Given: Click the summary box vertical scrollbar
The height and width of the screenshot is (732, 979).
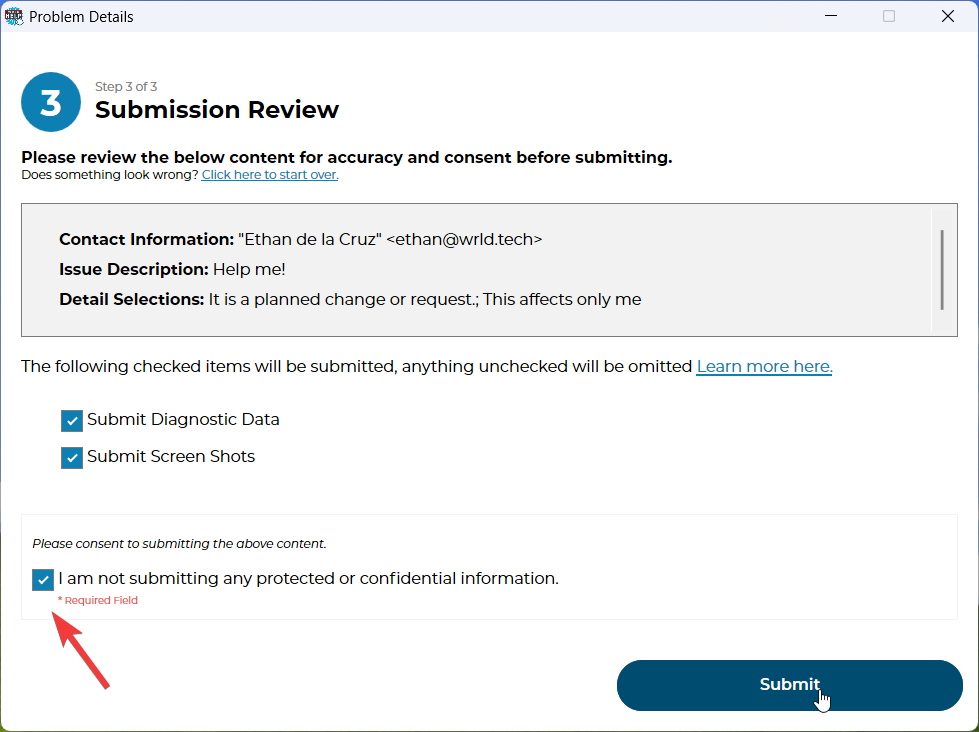Looking at the screenshot, I should tap(941, 270).
